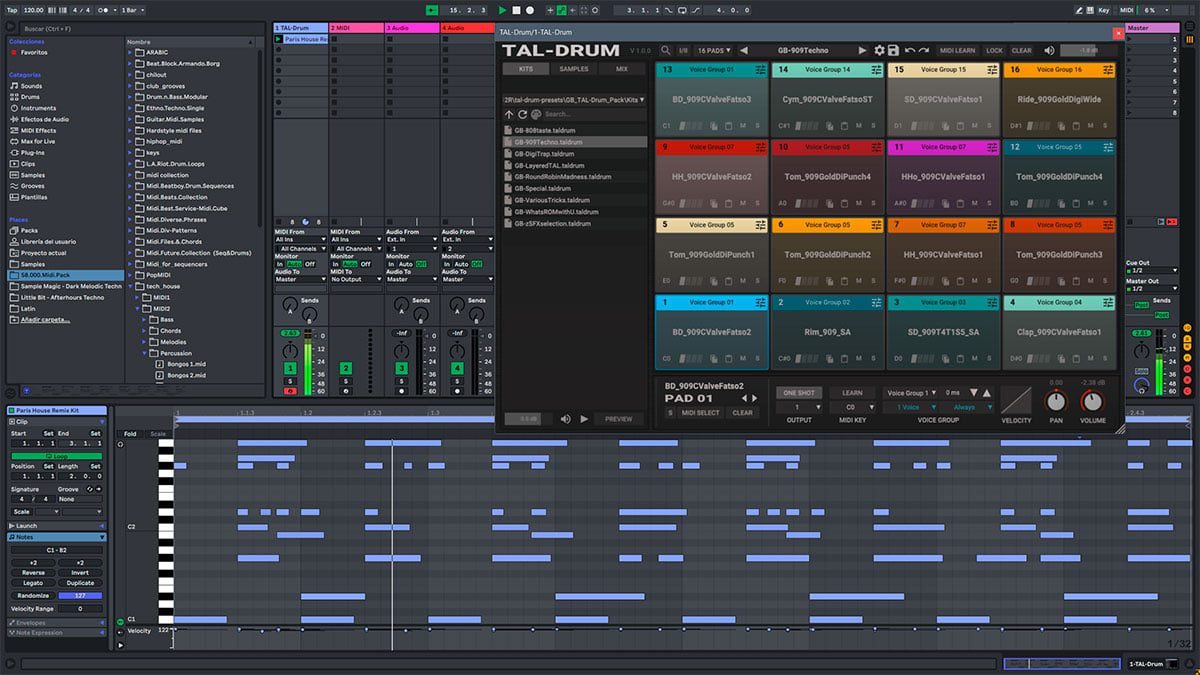1200x675 pixels.
Task: Toggle track activator 1 in Ableton mixer
Action: tap(290, 369)
